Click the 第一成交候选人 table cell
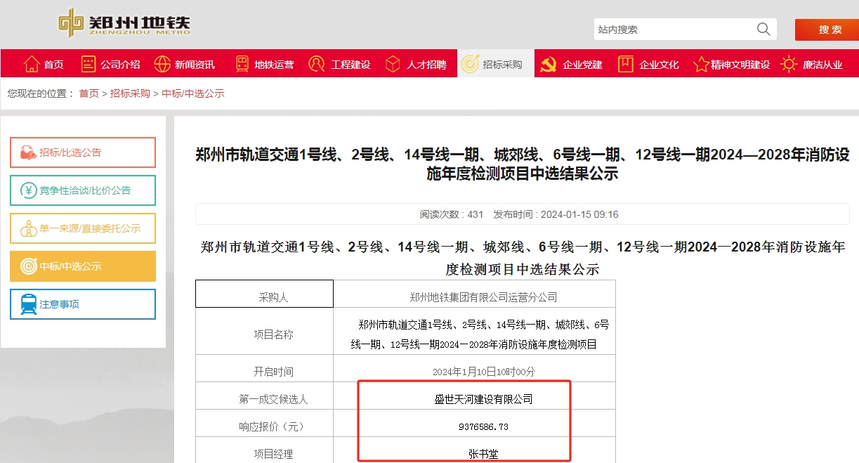This screenshot has width=859, height=463. 265,396
